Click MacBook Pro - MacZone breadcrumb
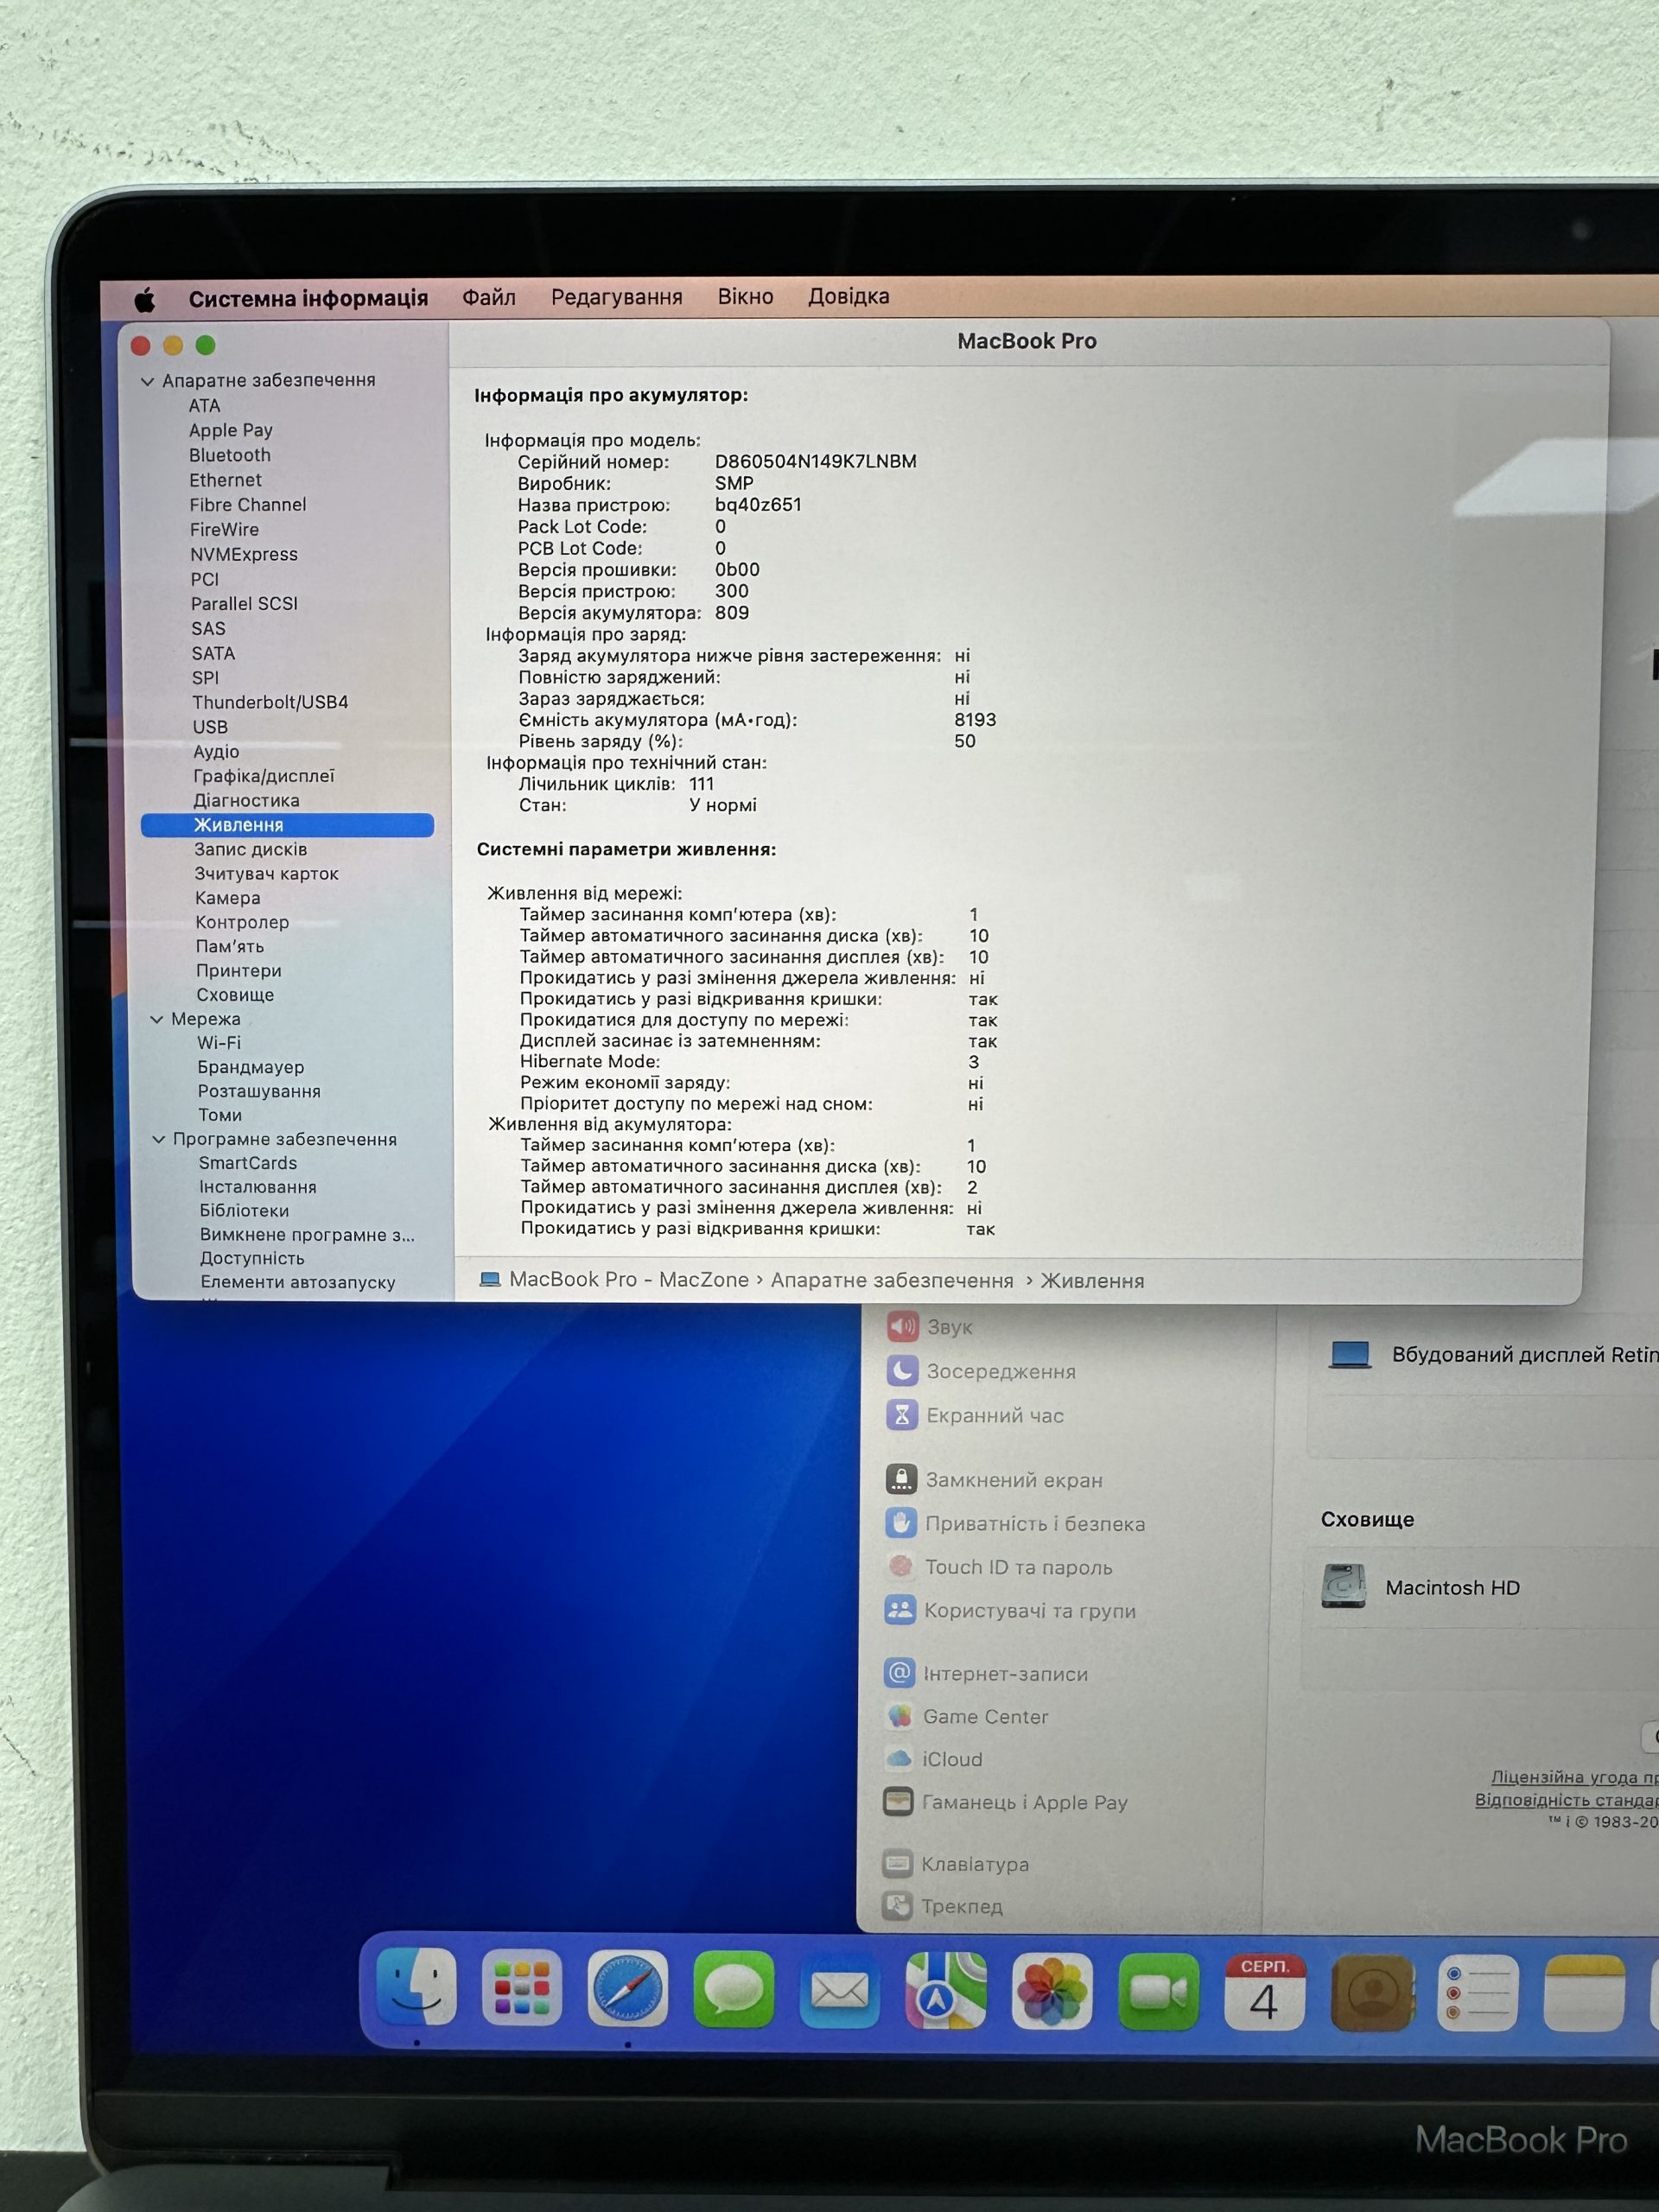 pyautogui.click(x=614, y=1280)
